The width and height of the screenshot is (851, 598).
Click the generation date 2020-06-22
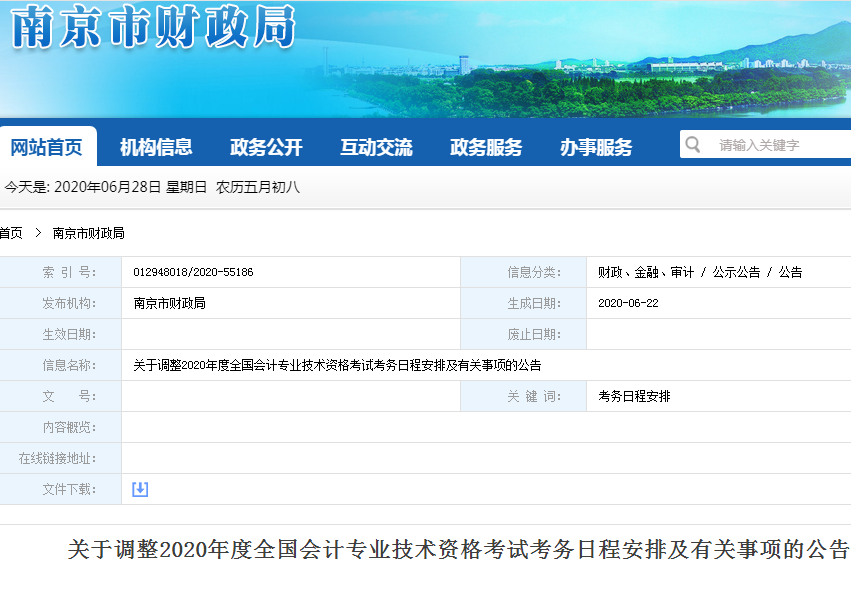point(628,303)
